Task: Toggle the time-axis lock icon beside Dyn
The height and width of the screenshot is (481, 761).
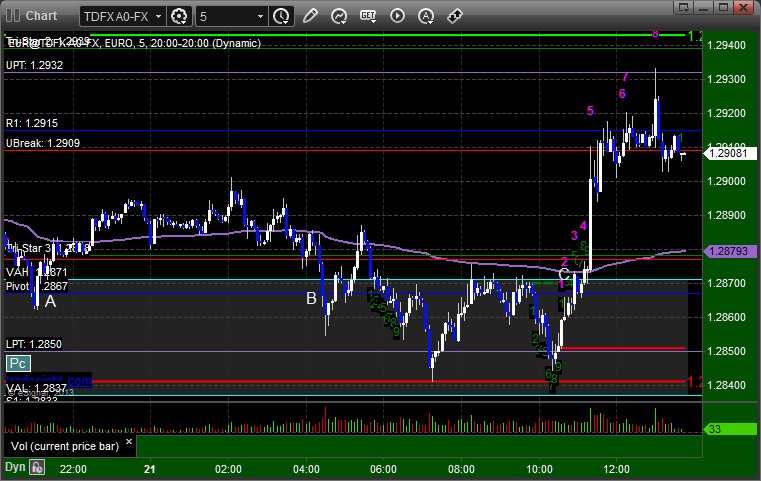Action: tap(37, 467)
